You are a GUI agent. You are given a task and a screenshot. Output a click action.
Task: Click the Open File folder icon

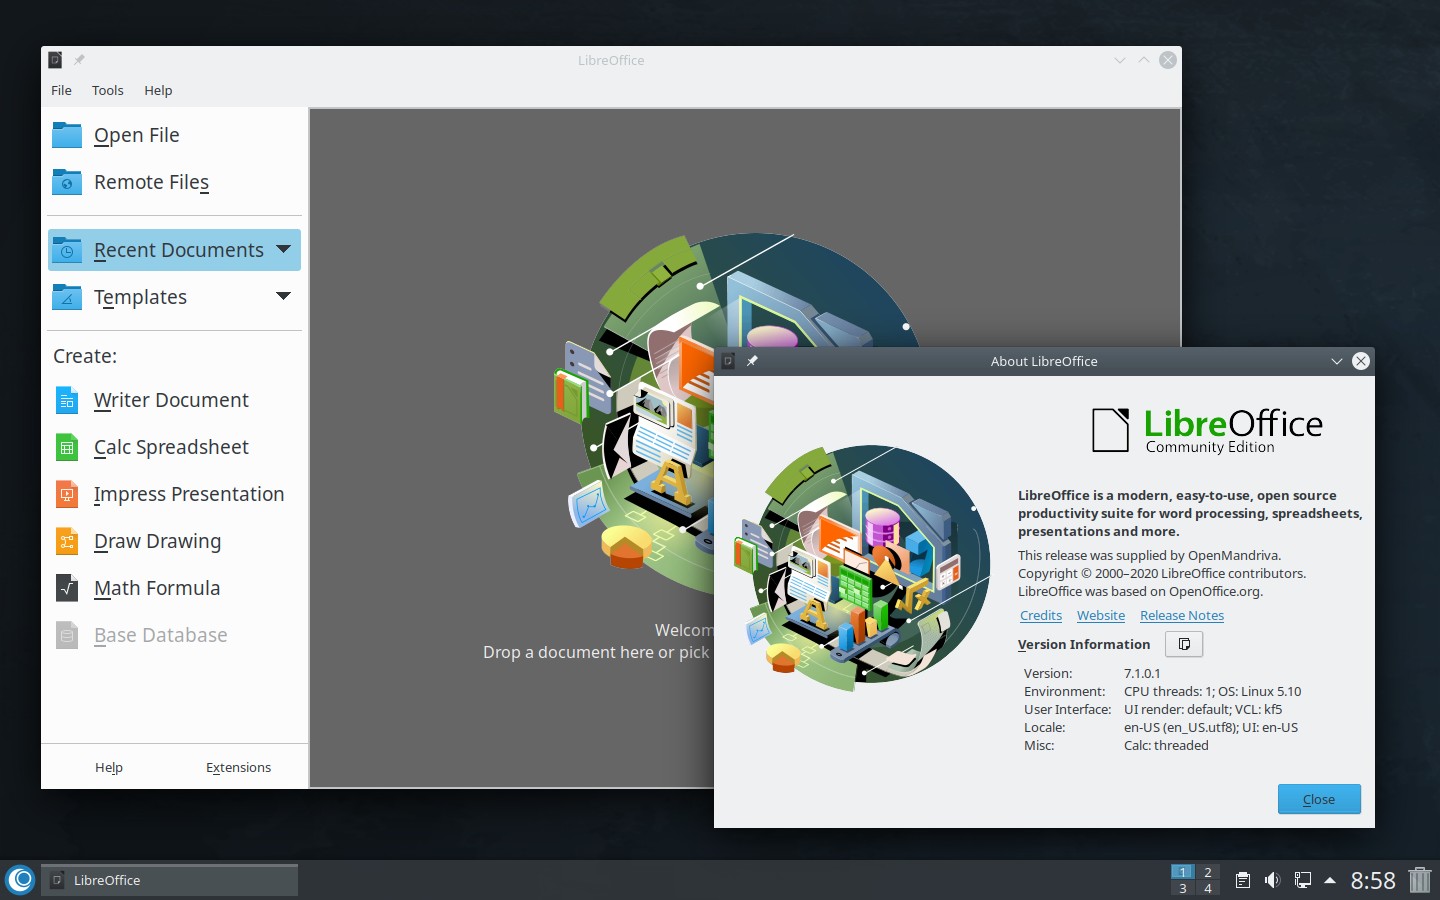pos(67,134)
